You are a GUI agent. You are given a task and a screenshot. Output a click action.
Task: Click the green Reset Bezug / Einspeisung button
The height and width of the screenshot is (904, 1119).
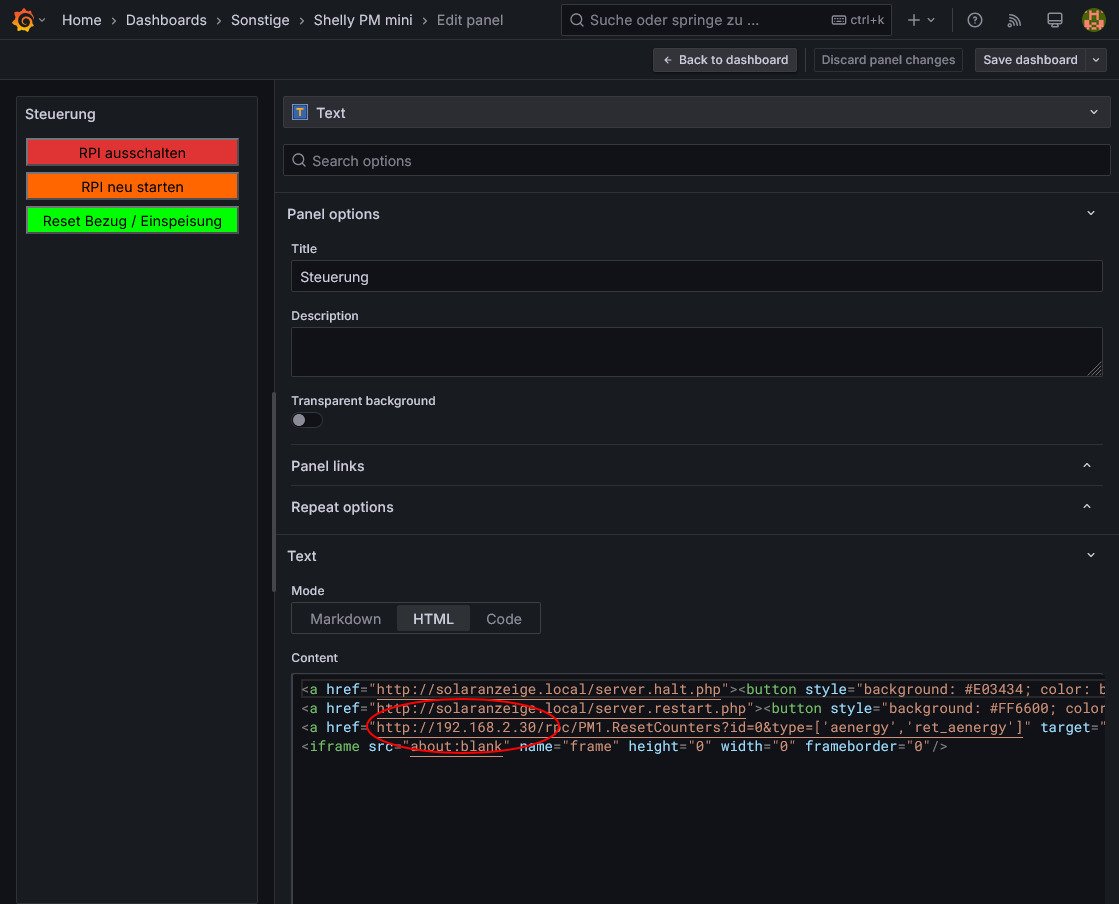[x=132, y=221]
